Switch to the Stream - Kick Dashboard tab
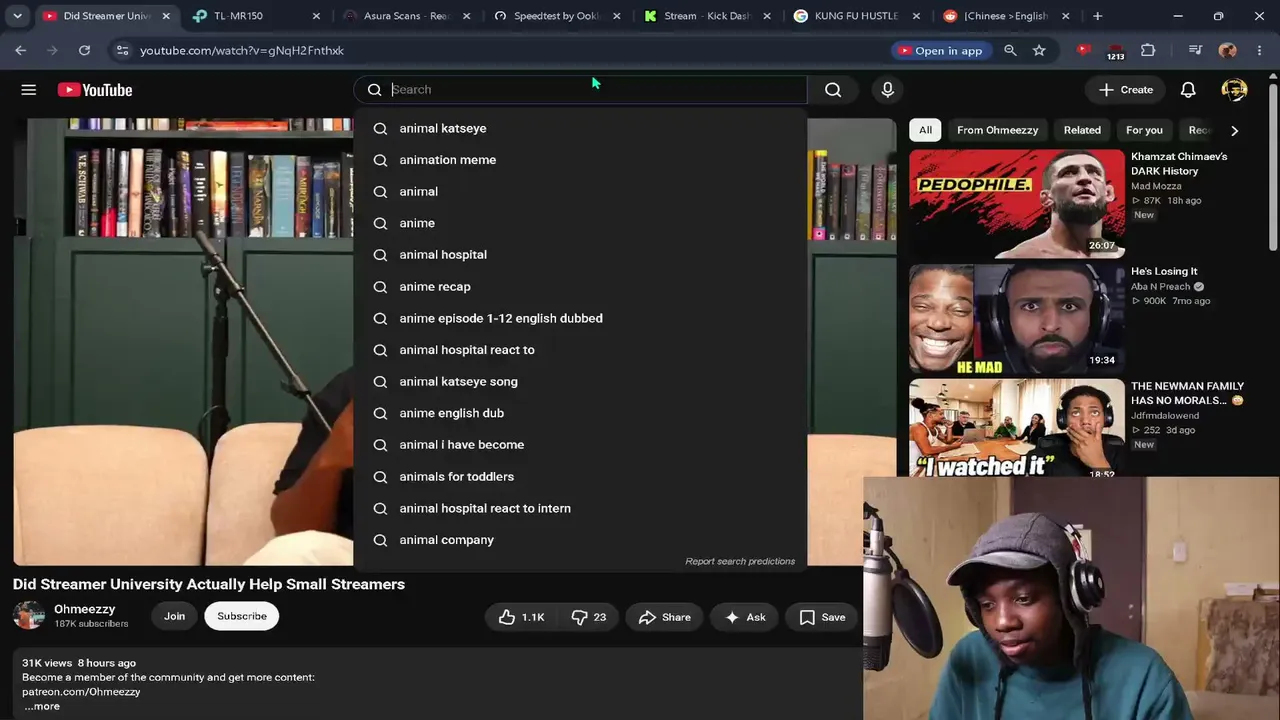Viewport: 1280px width, 720px height. tap(707, 16)
